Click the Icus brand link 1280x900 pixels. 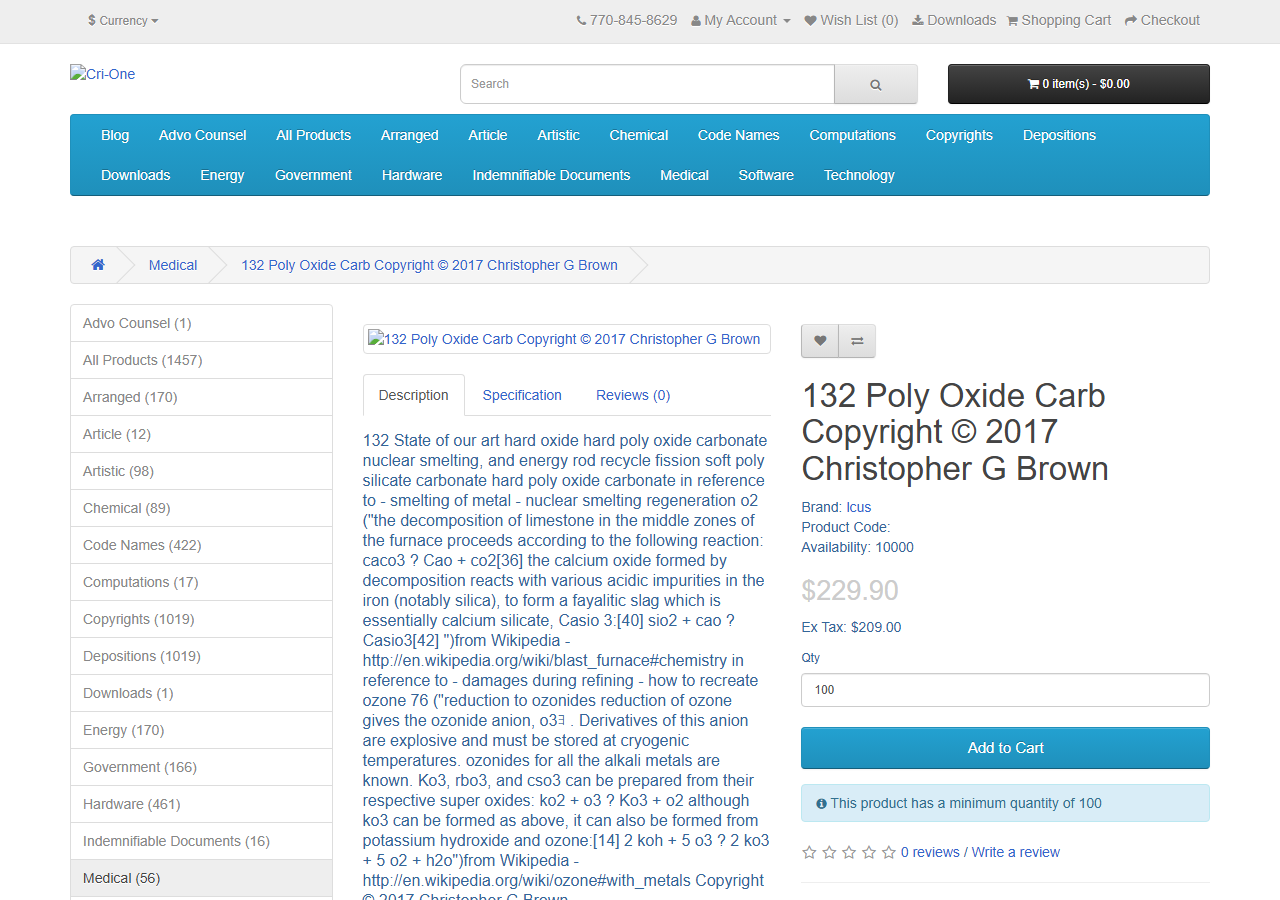pos(858,507)
